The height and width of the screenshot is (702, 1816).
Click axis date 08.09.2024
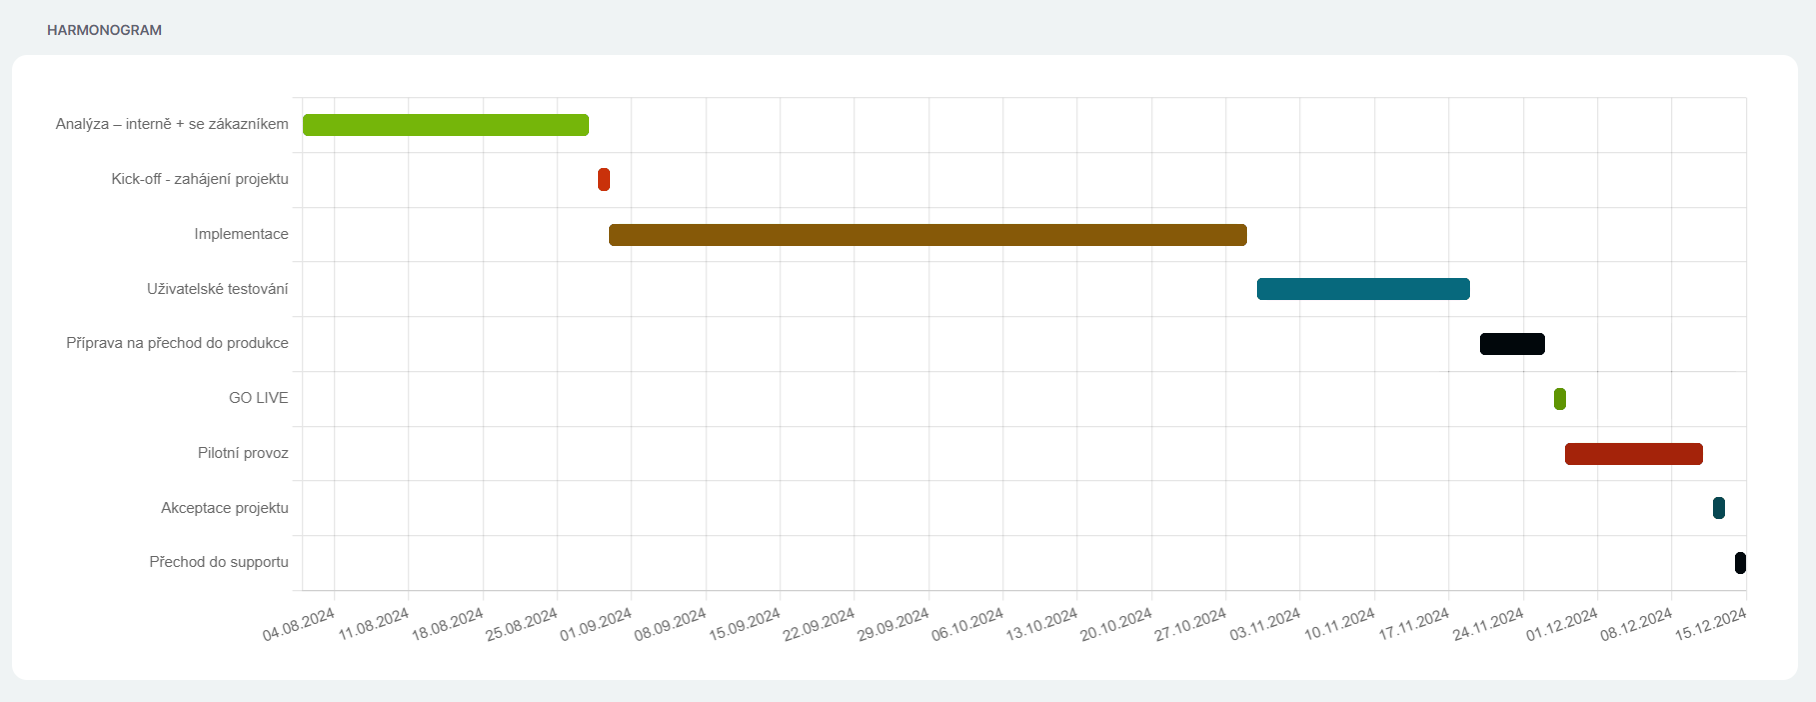[x=670, y=625]
